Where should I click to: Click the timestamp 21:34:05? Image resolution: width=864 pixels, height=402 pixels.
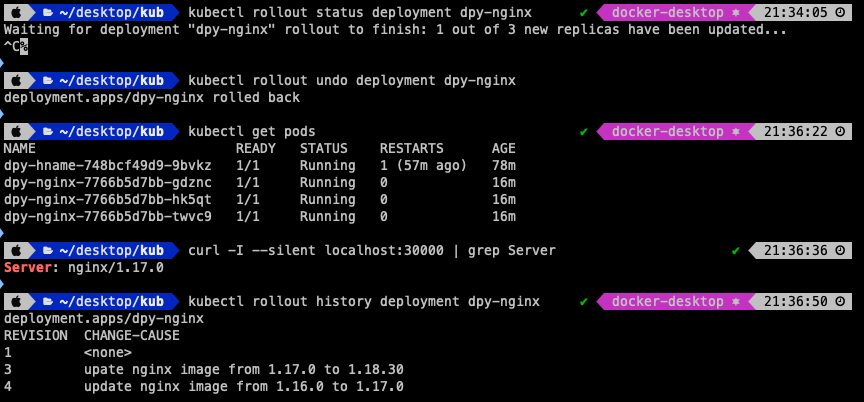(796, 12)
